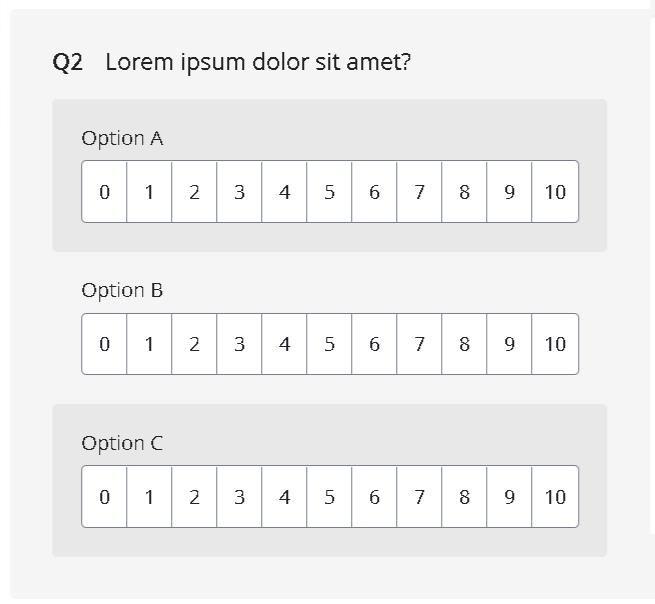Click the Option C label
The image size is (655, 604).
(x=122, y=443)
